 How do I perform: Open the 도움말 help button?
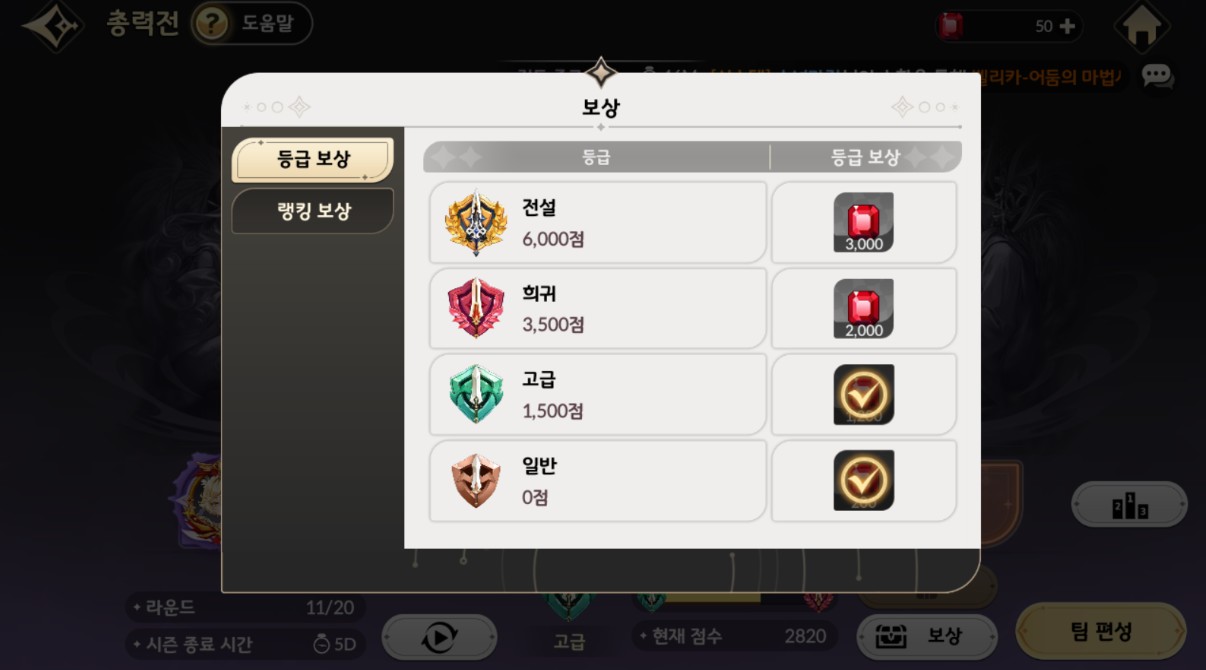[x=251, y=23]
